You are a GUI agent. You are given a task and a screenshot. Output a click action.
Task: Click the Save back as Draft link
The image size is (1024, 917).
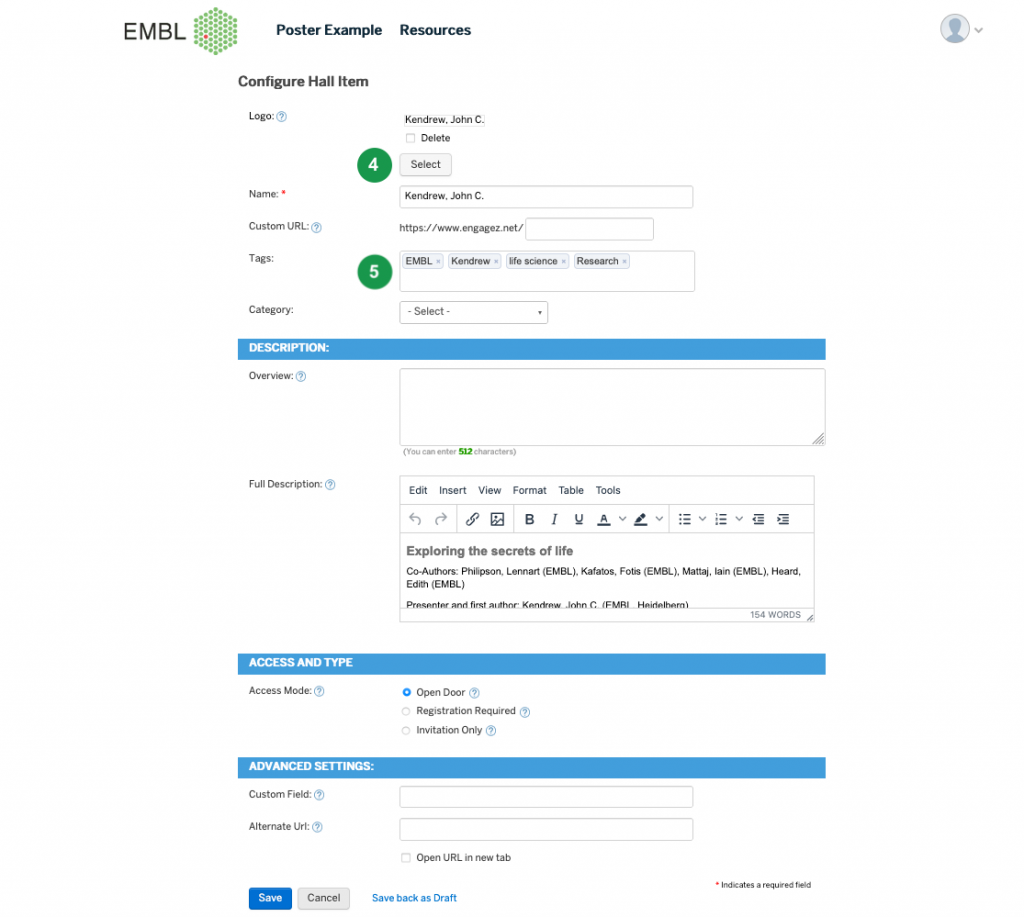(x=414, y=898)
